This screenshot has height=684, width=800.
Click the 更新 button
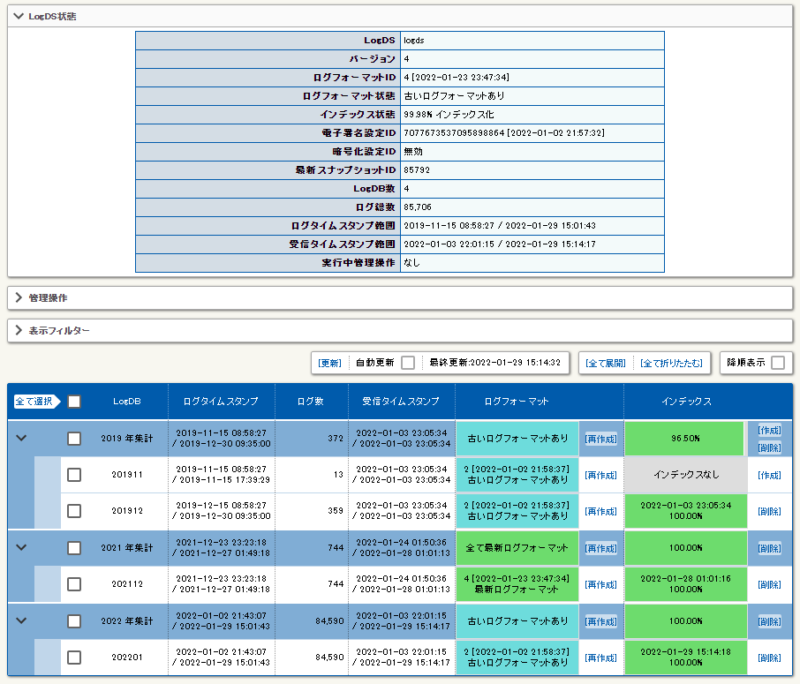[332, 362]
